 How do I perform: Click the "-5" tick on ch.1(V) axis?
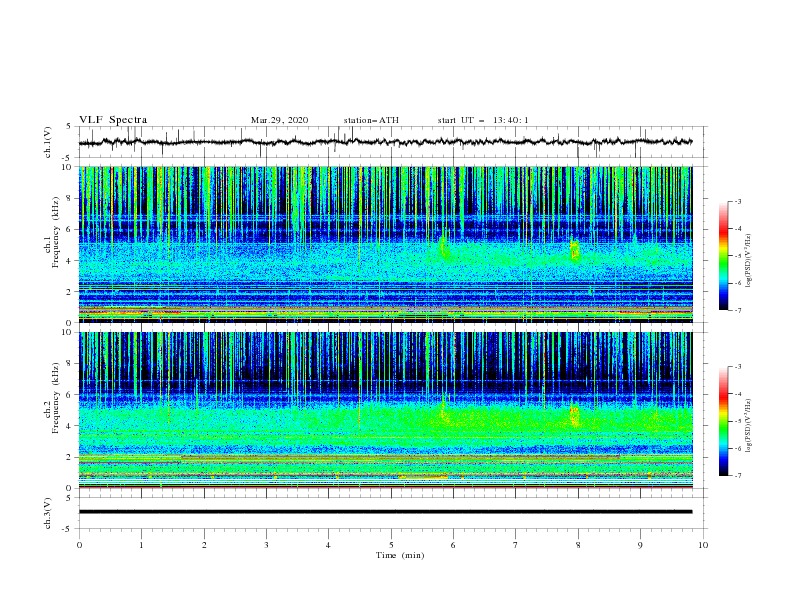coord(67,158)
